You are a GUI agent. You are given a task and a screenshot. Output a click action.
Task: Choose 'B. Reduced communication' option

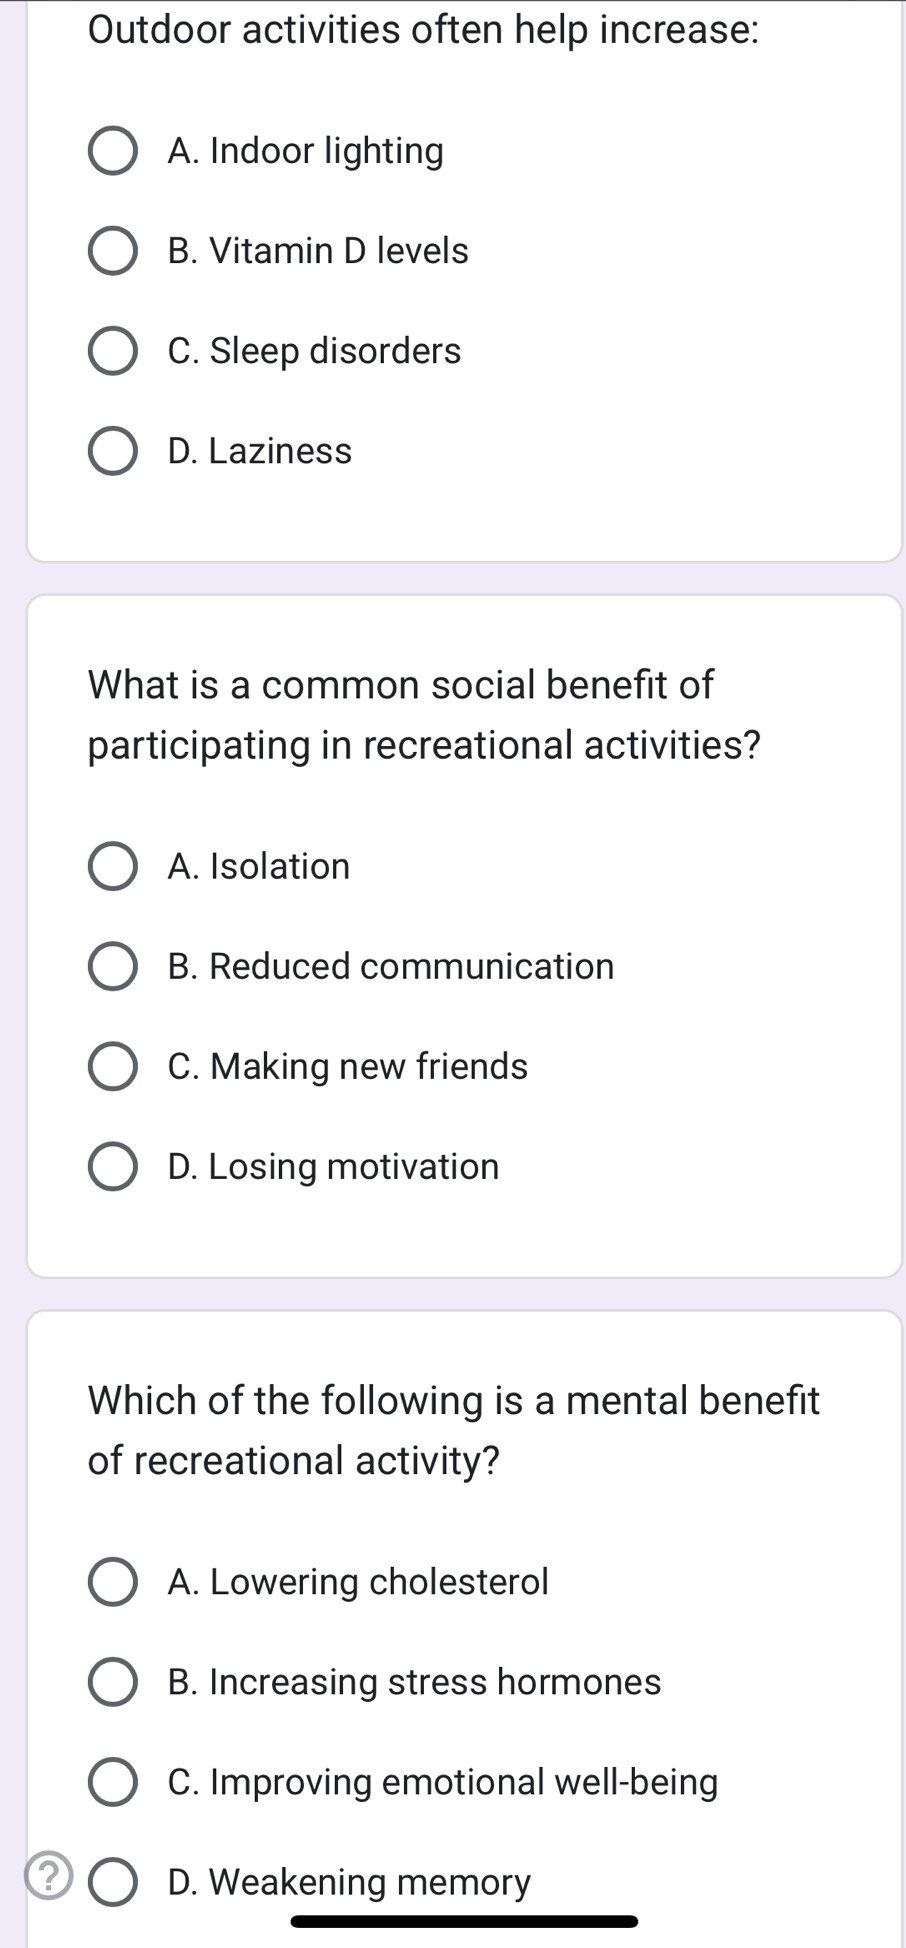(113, 966)
